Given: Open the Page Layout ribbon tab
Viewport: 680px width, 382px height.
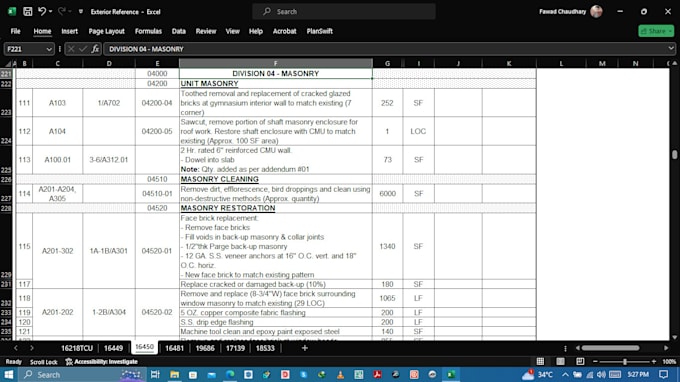Looking at the screenshot, I should 106,31.
